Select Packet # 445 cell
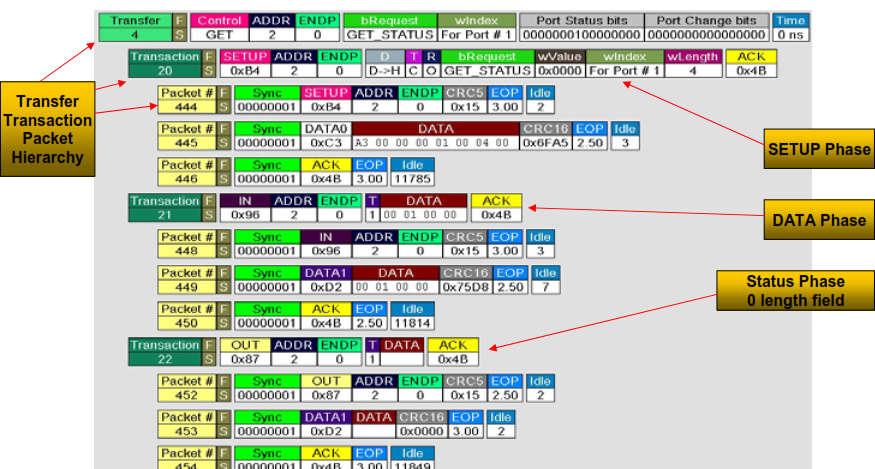Image resolution: width=875 pixels, height=469 pixels. click(187, 136)
